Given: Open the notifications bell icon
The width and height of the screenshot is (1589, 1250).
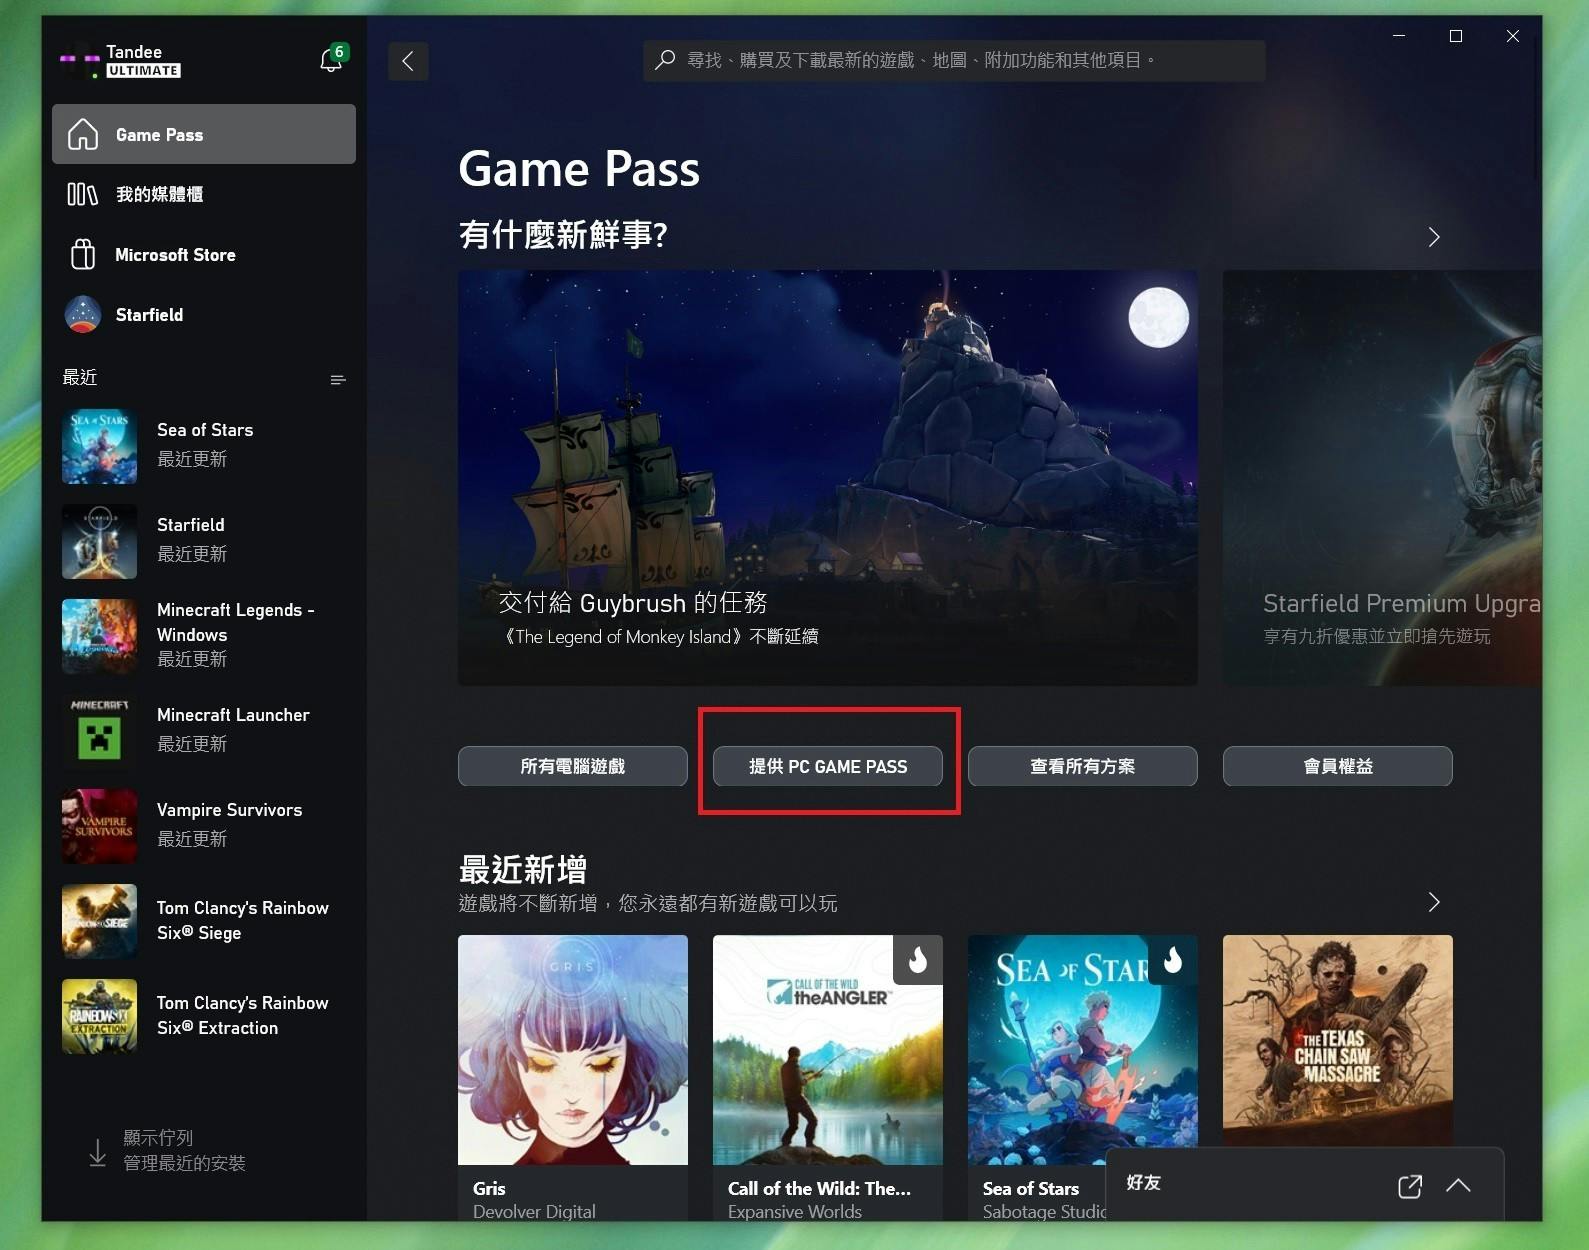Looking at the screenshot, I should click(331, 60).
